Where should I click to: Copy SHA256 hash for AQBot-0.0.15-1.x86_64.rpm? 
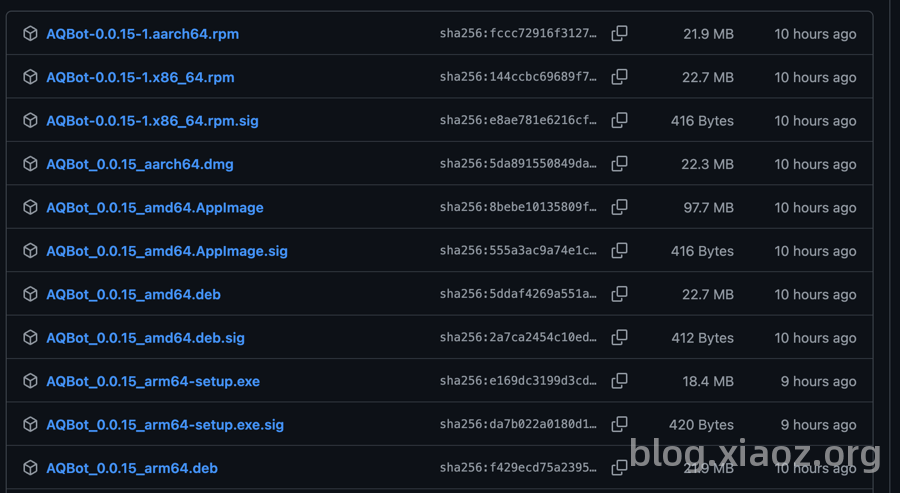619,77
